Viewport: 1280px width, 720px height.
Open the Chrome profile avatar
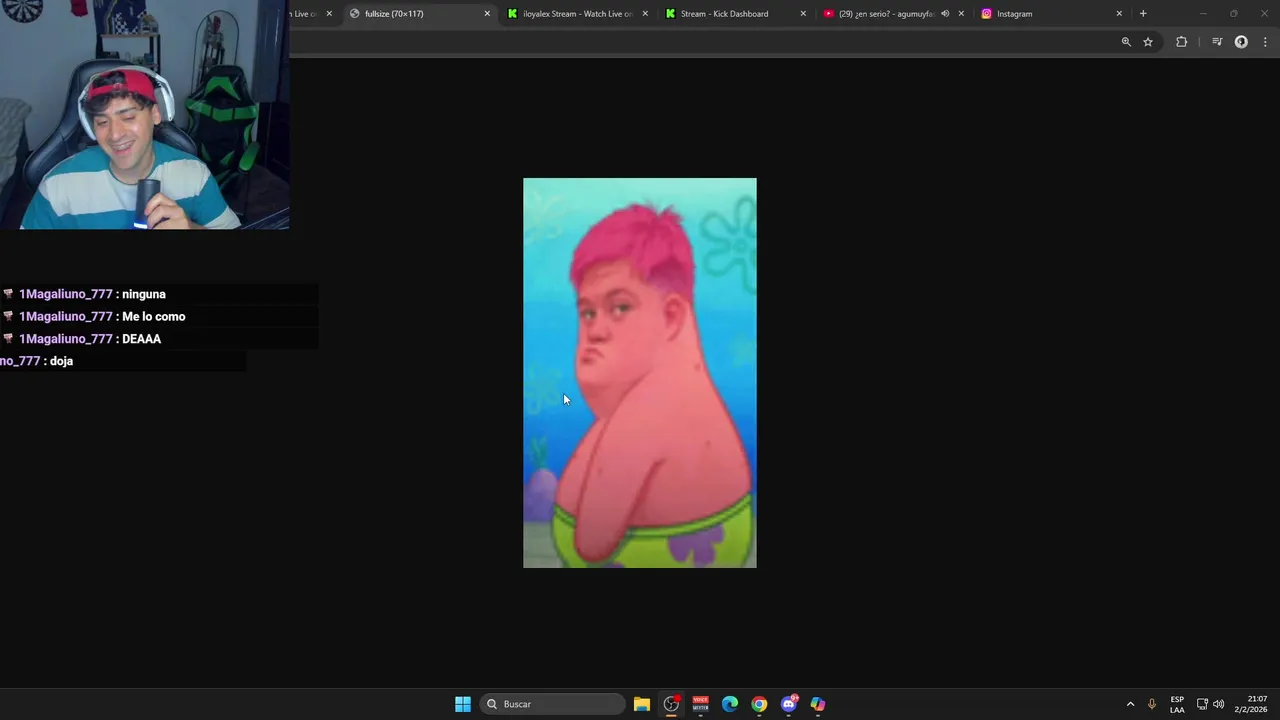[1241, 42]
